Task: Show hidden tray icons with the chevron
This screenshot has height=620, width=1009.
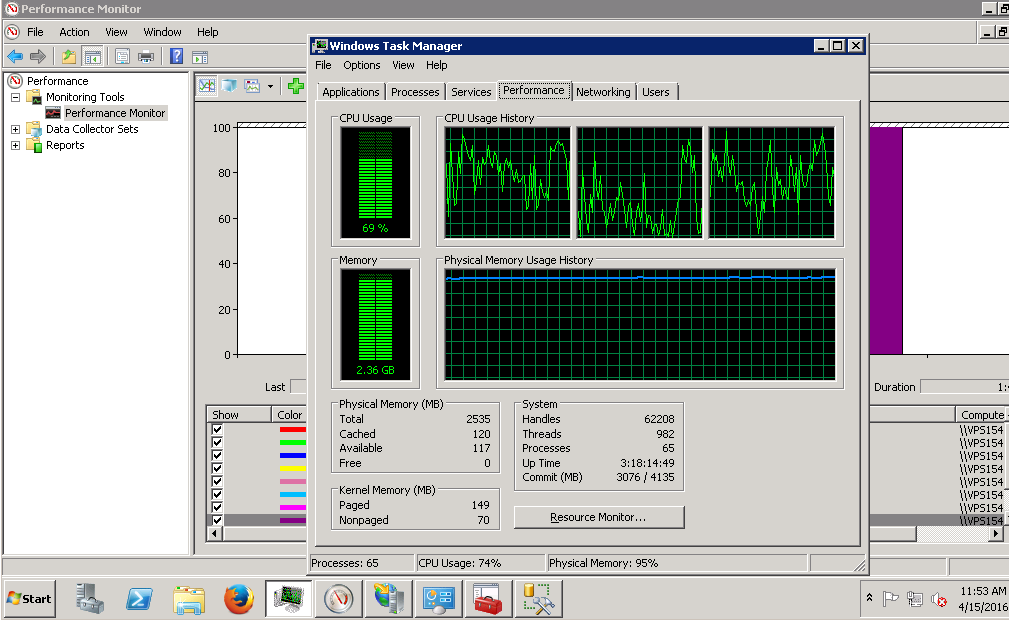Action: (869, 598)
